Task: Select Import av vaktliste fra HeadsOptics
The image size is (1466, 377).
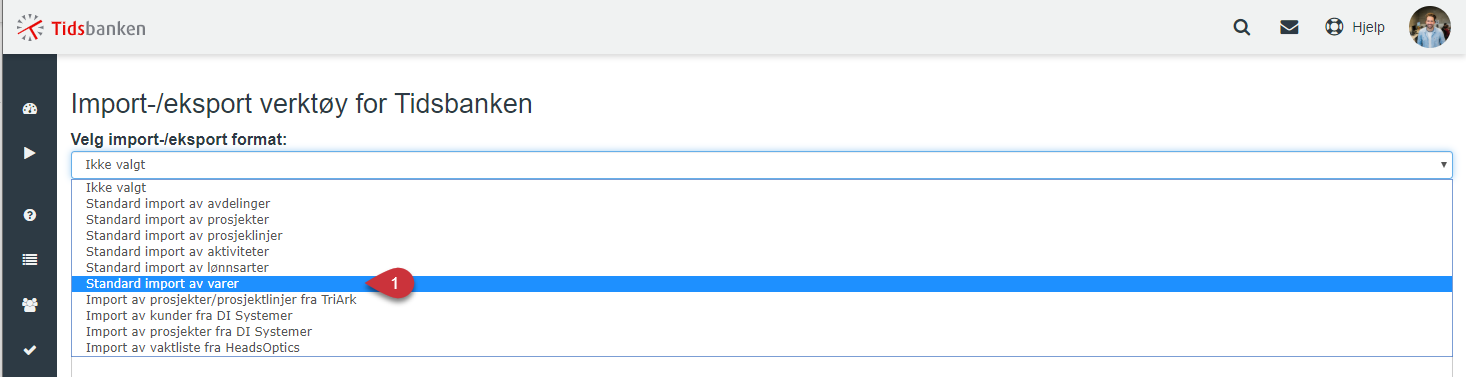Action: click(x=761, y=348)
